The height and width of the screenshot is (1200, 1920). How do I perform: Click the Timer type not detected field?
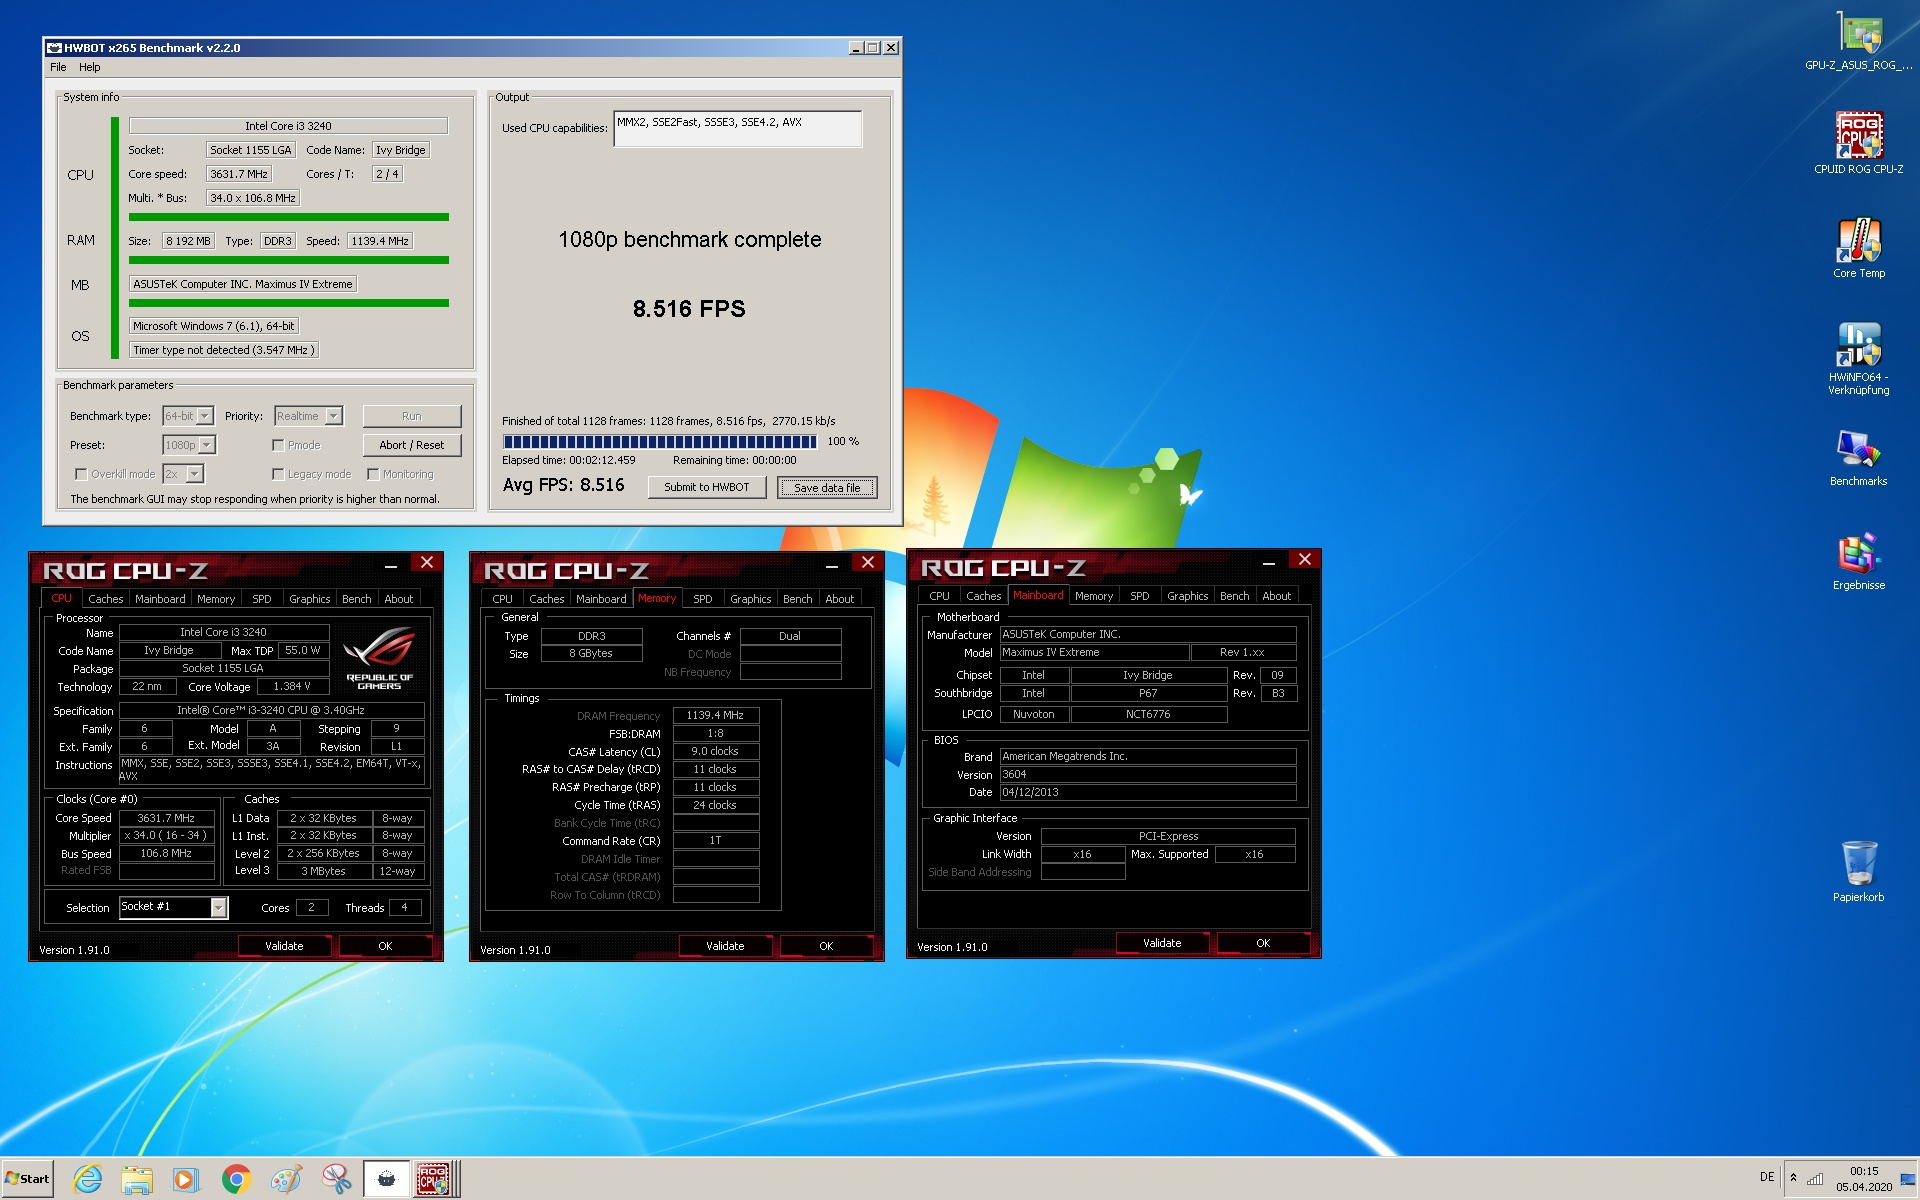point(224,350)
